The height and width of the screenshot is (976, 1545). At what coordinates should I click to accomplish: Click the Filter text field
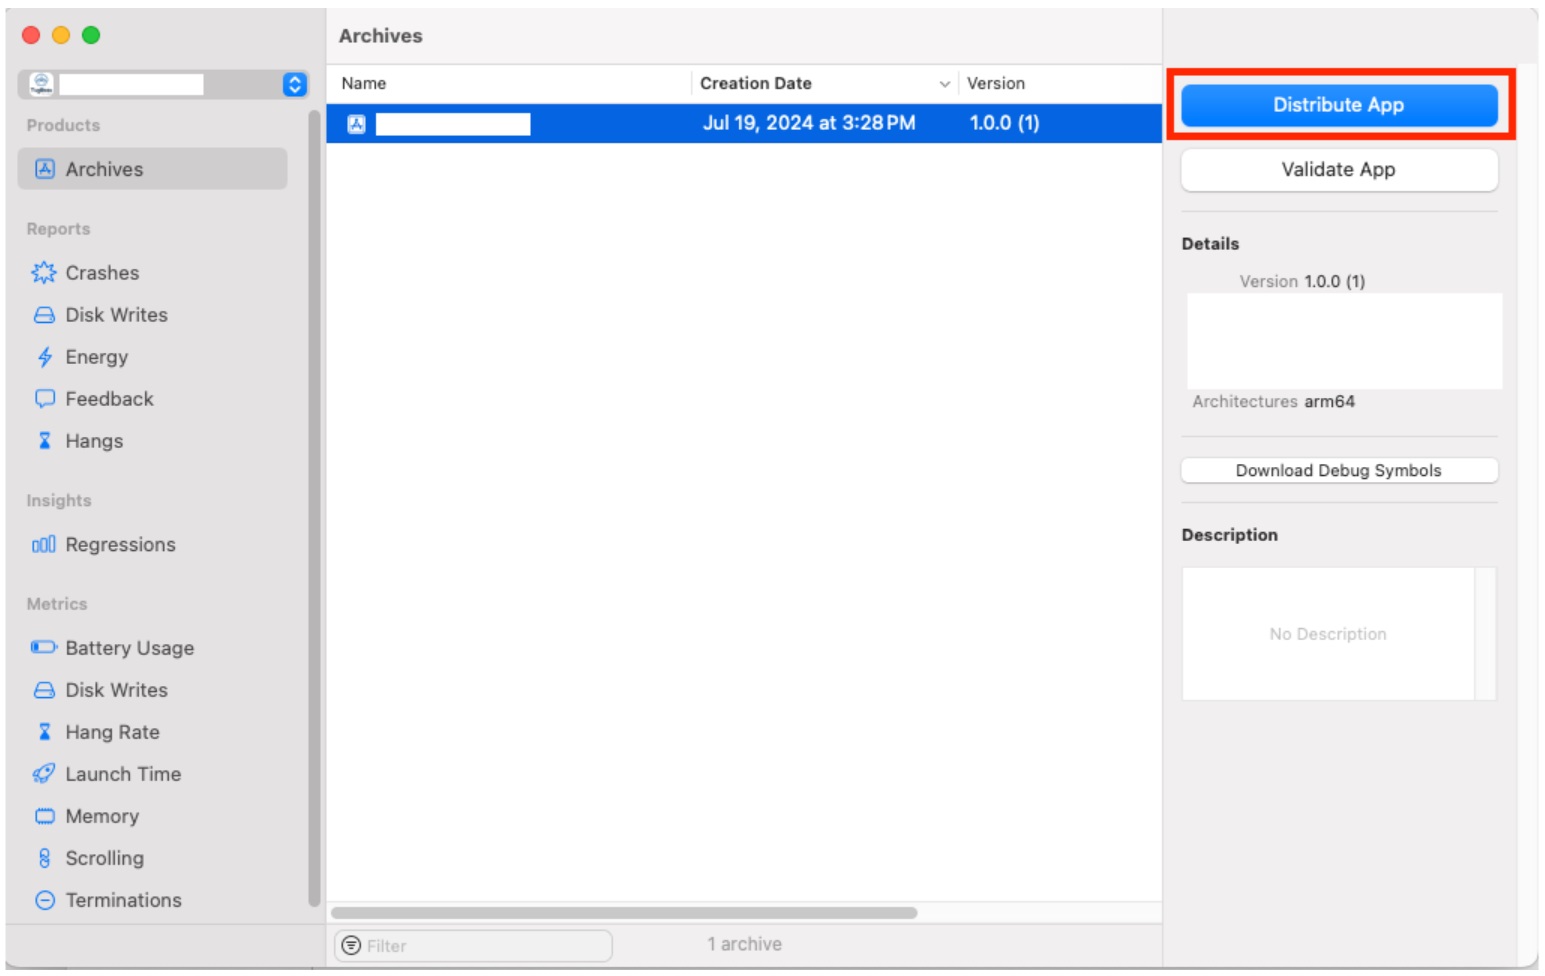pos(473,946)
